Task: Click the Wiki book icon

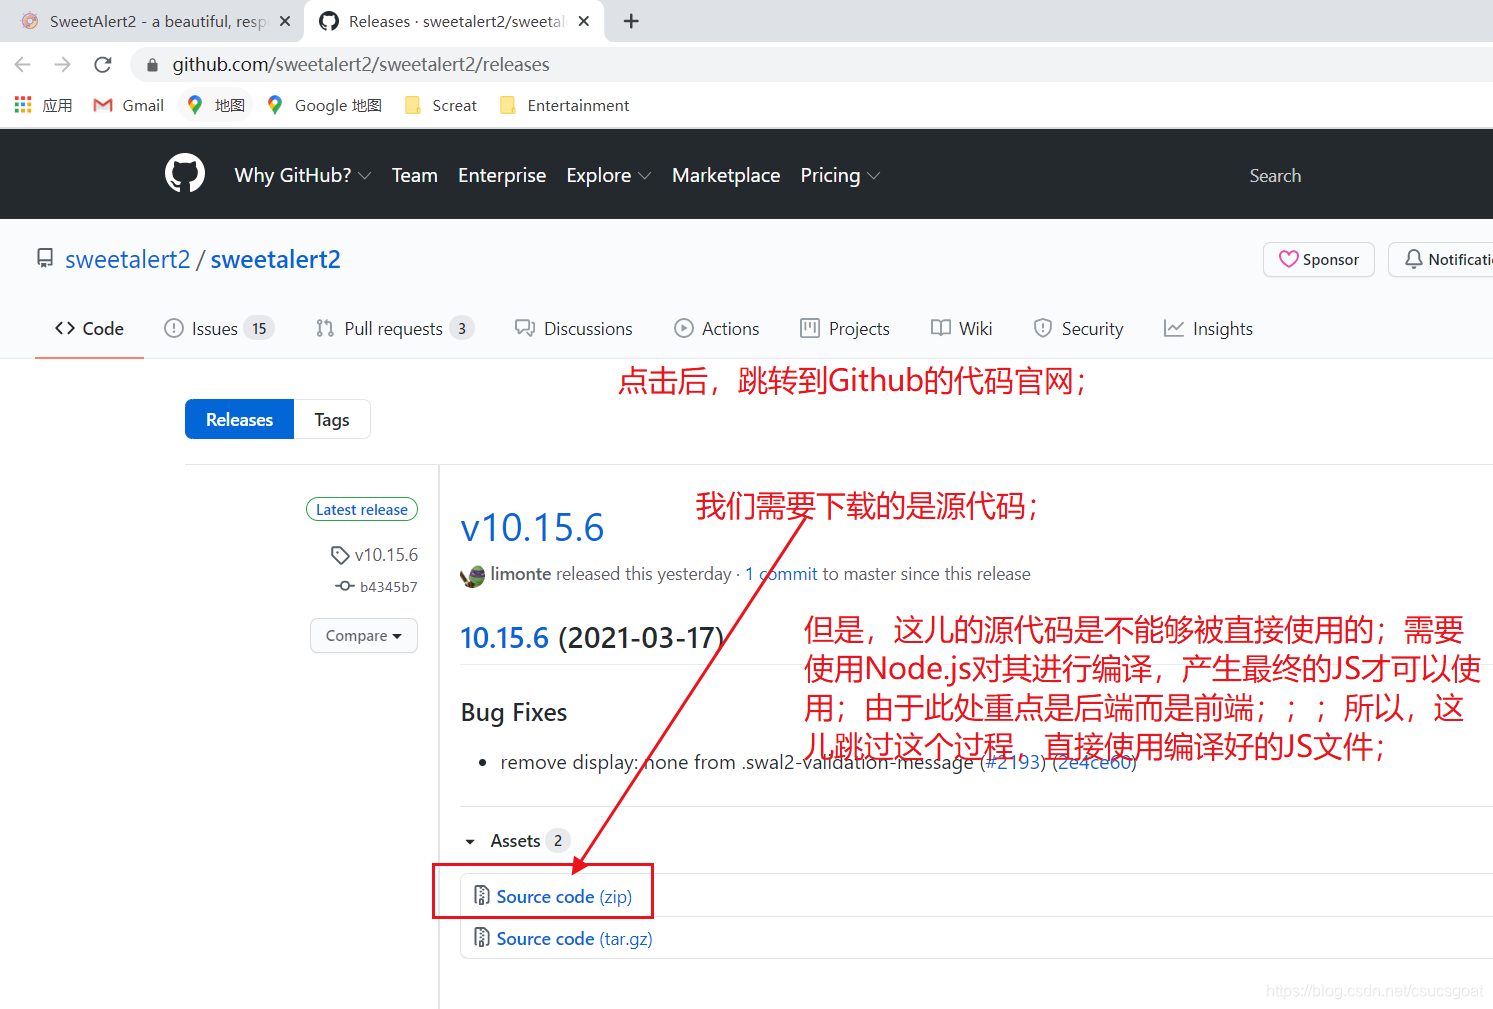Action: point(940,328)
